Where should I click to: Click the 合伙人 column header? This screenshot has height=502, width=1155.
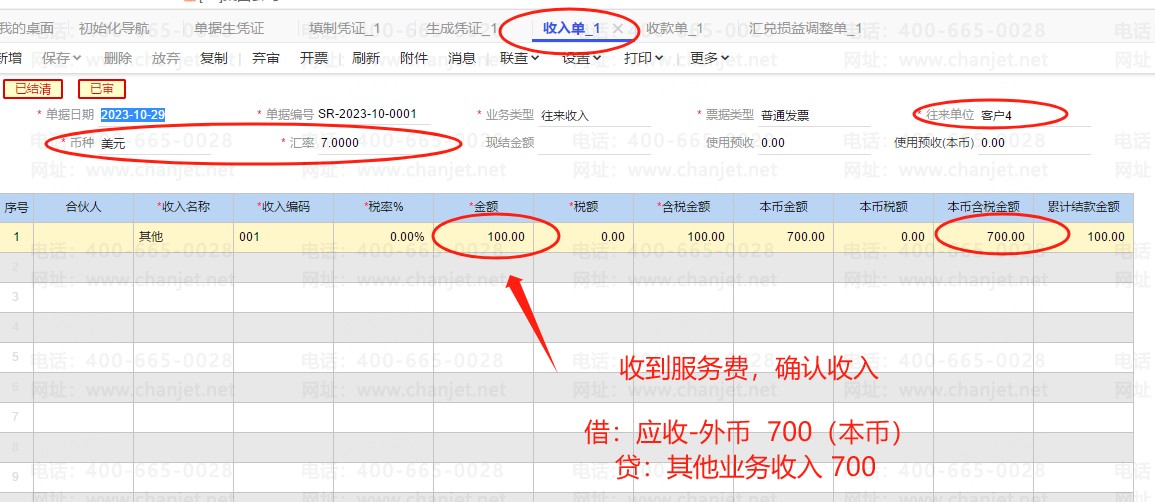pyautogui.click(x=83, y=207)
